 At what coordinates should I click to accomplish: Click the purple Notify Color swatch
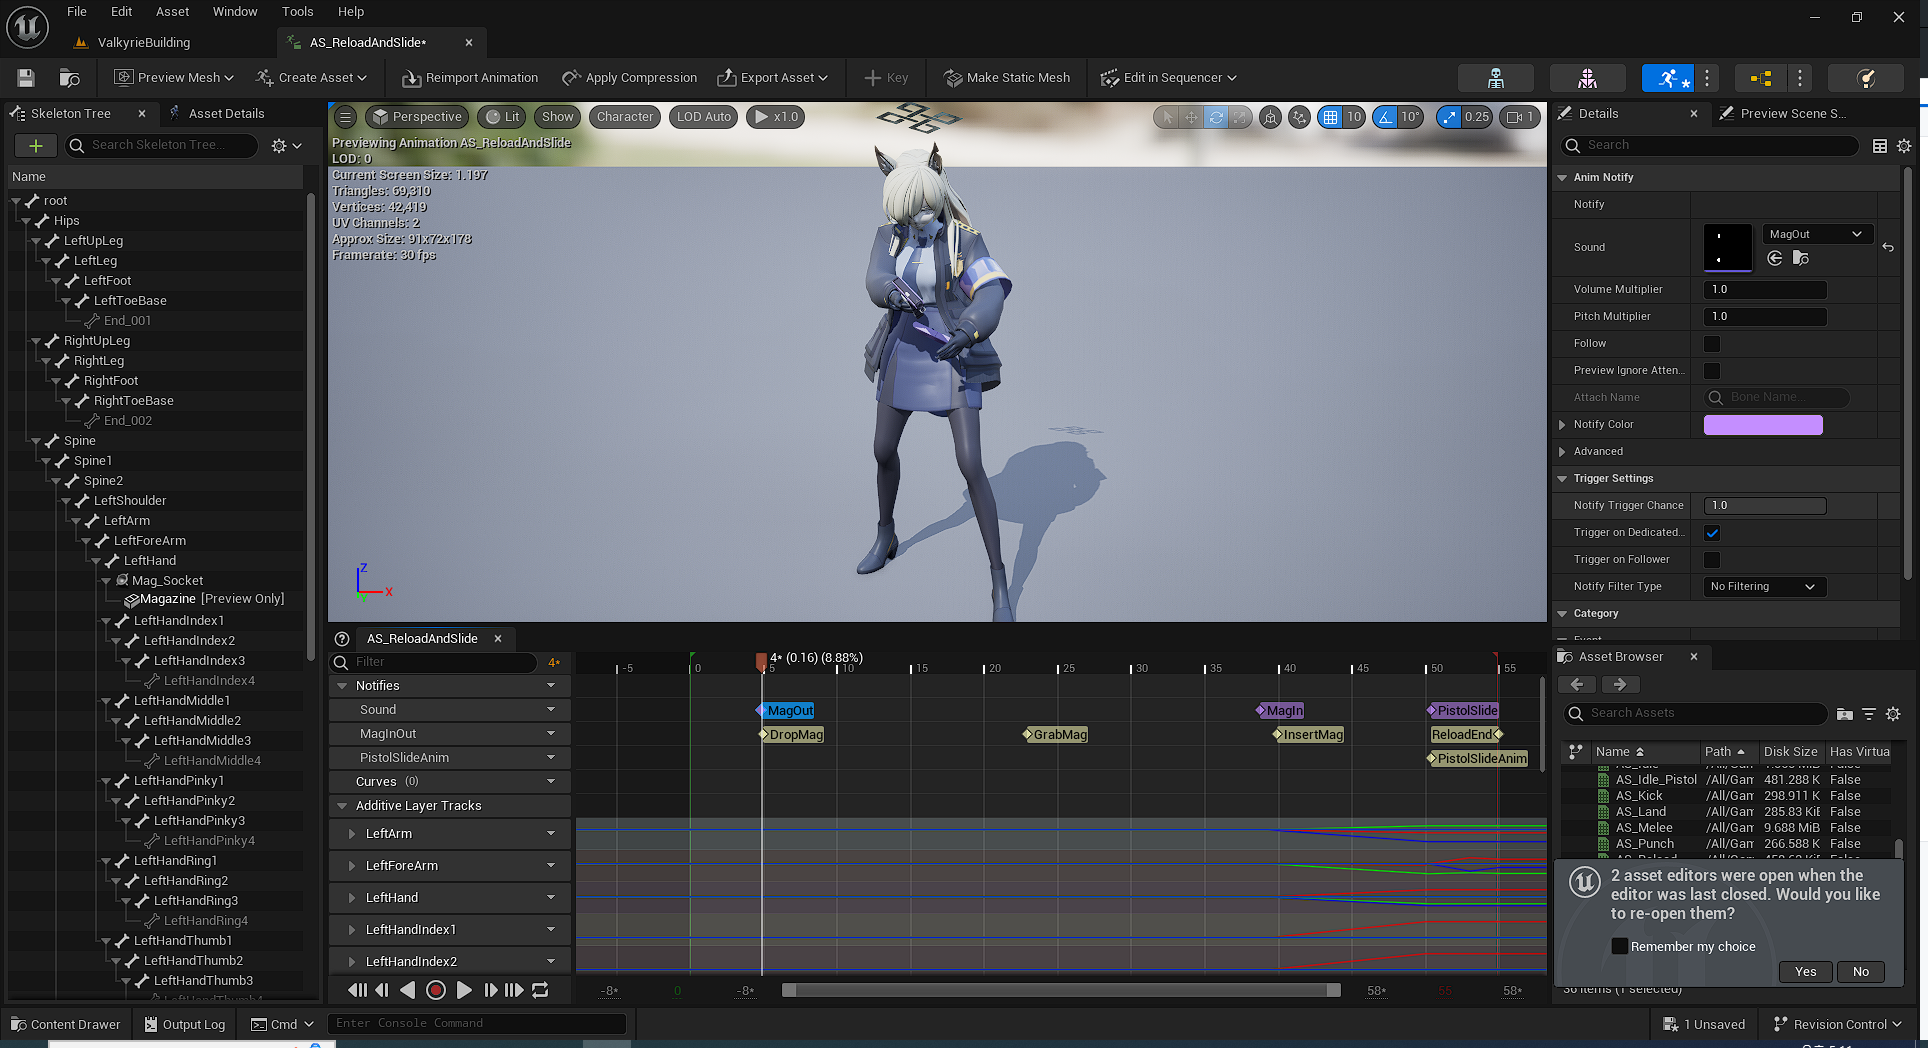click(1763, 425)
